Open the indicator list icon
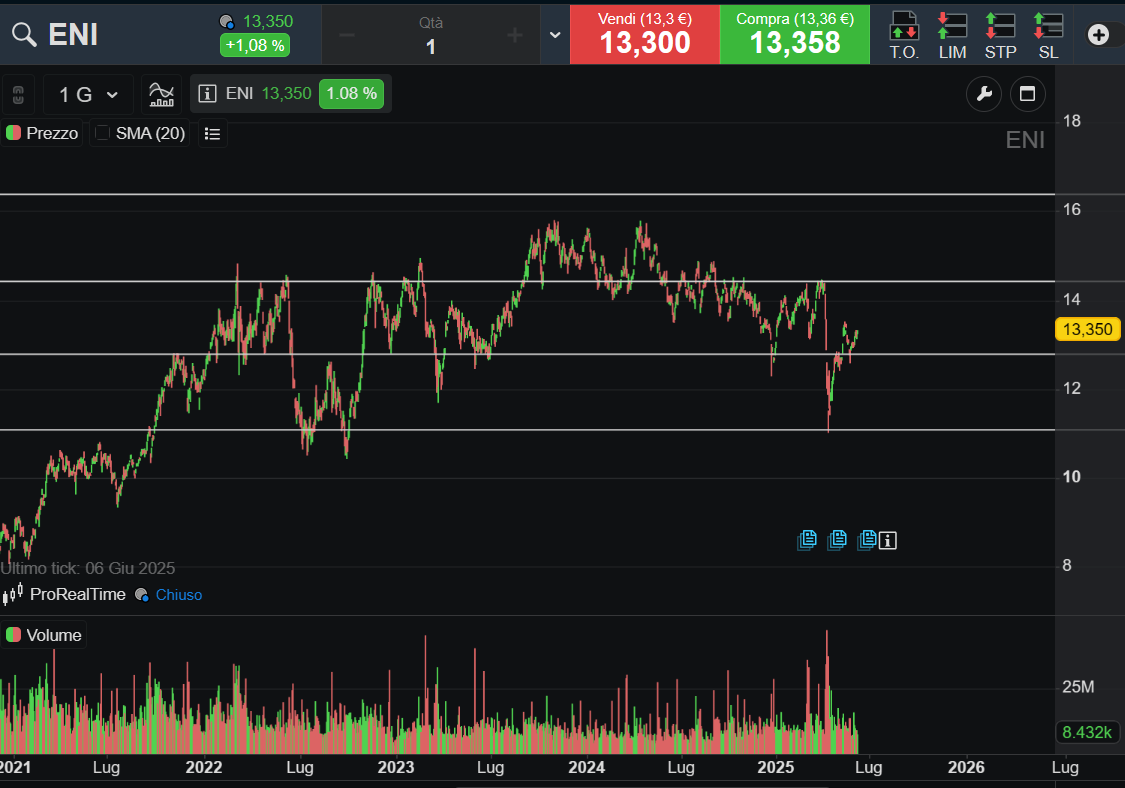The image size is (1125, 788). 212,133
